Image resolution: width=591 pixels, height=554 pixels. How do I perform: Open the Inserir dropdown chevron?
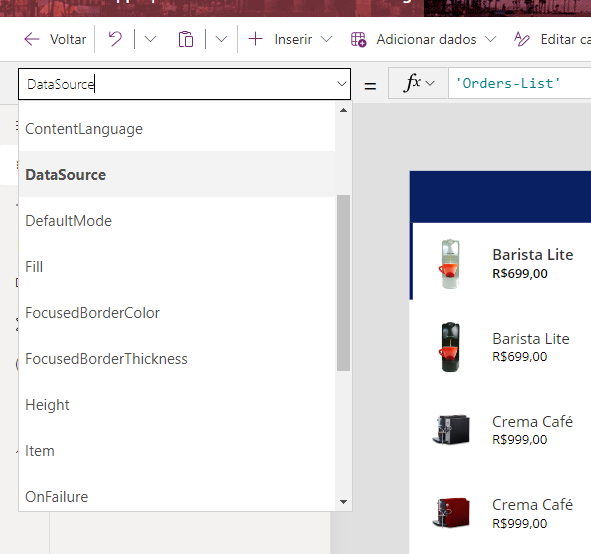coord(326,39)
